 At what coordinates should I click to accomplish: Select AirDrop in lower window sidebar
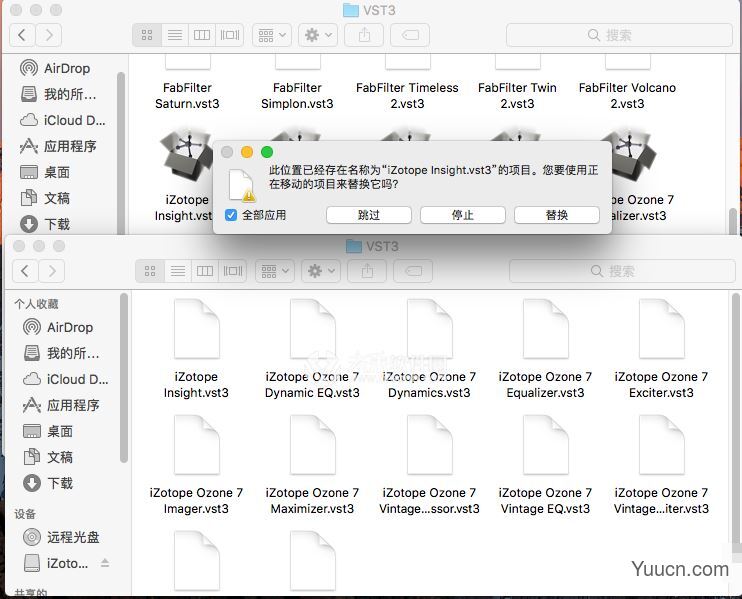point(58,327)
